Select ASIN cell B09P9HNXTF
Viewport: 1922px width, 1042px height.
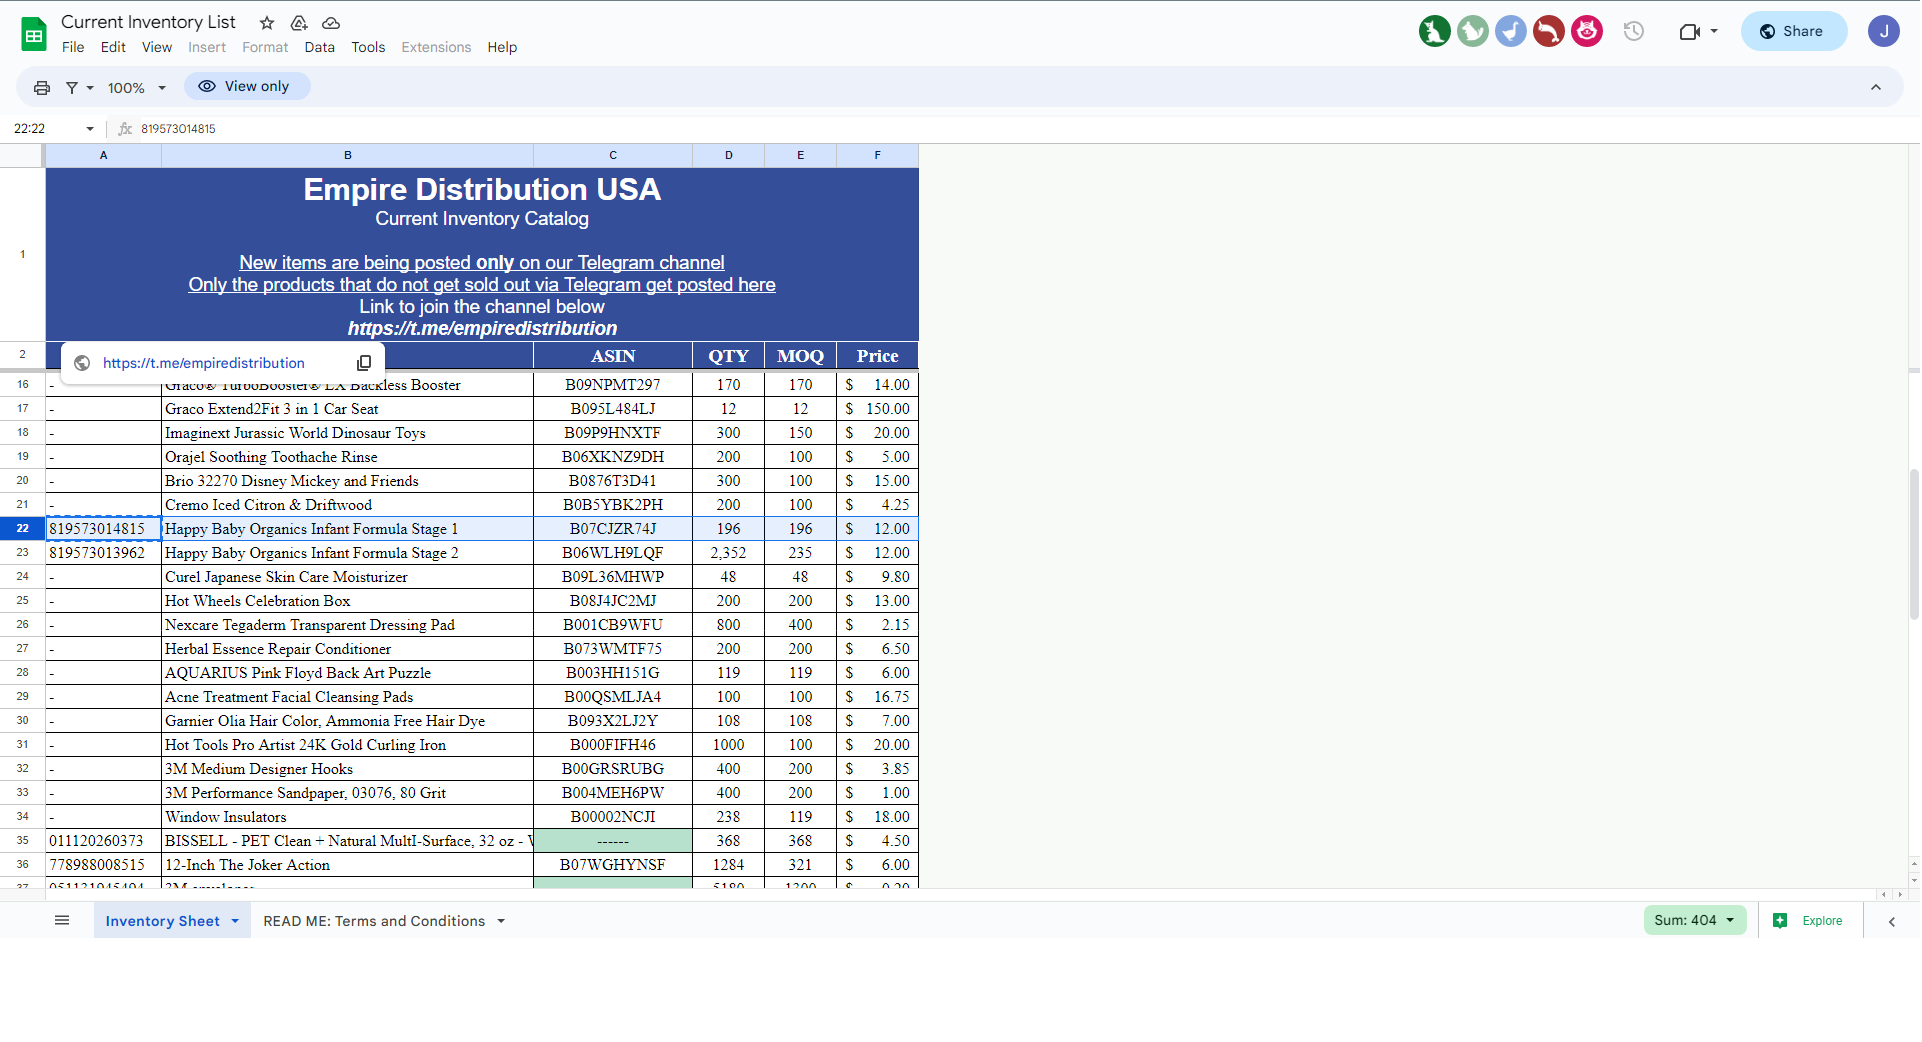point(613,433)
